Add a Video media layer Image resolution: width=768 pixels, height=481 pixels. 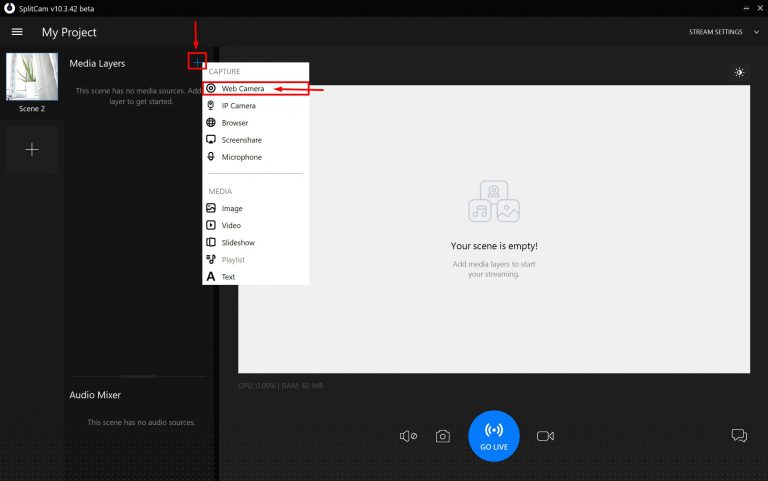(x=231, y=225)
